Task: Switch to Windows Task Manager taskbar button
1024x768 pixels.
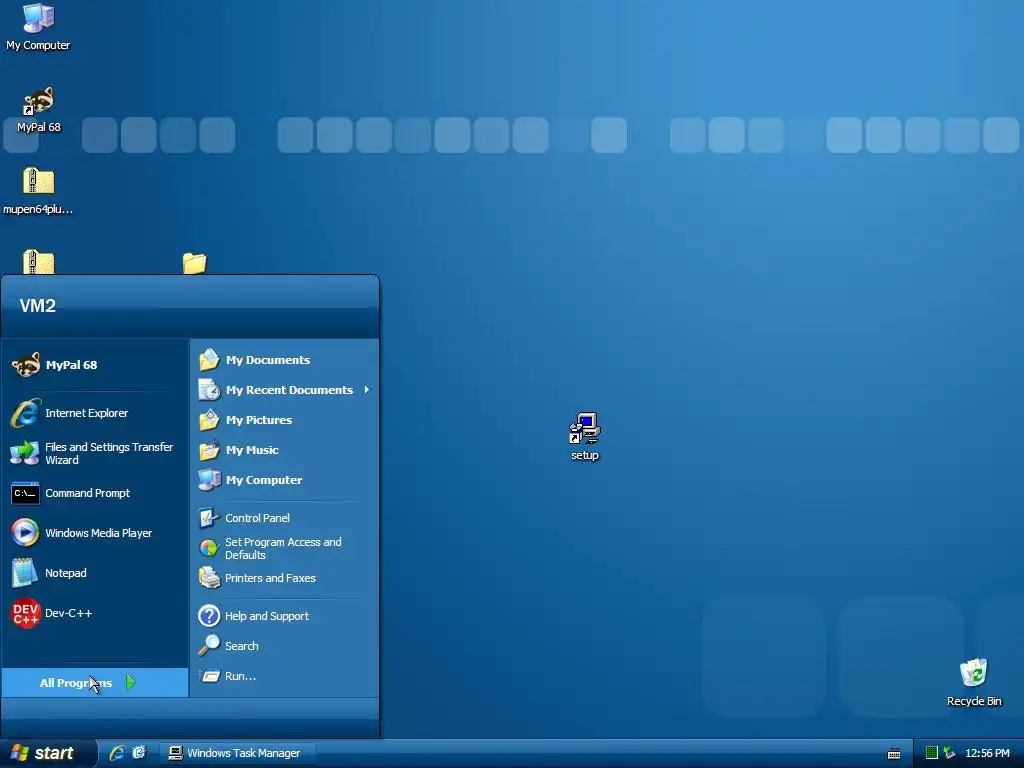Action: pyautogui.click(x=239, y=753)
